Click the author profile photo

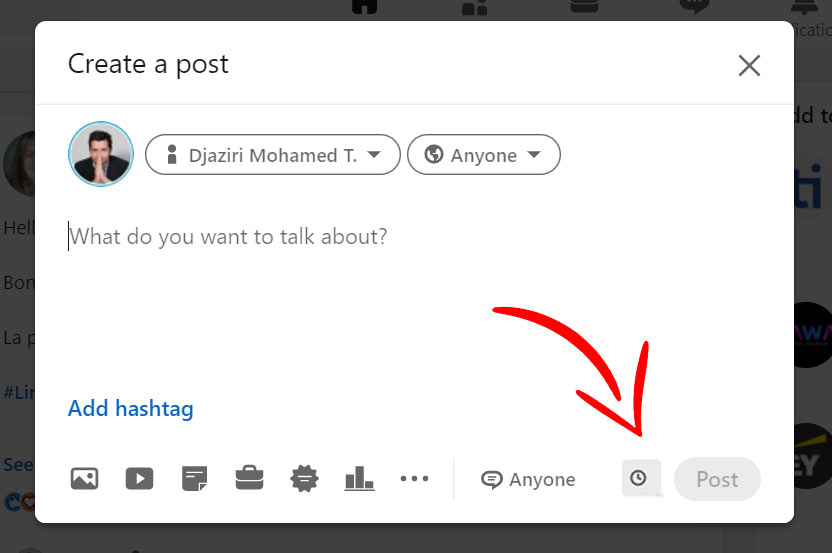[x=100, y=155]
